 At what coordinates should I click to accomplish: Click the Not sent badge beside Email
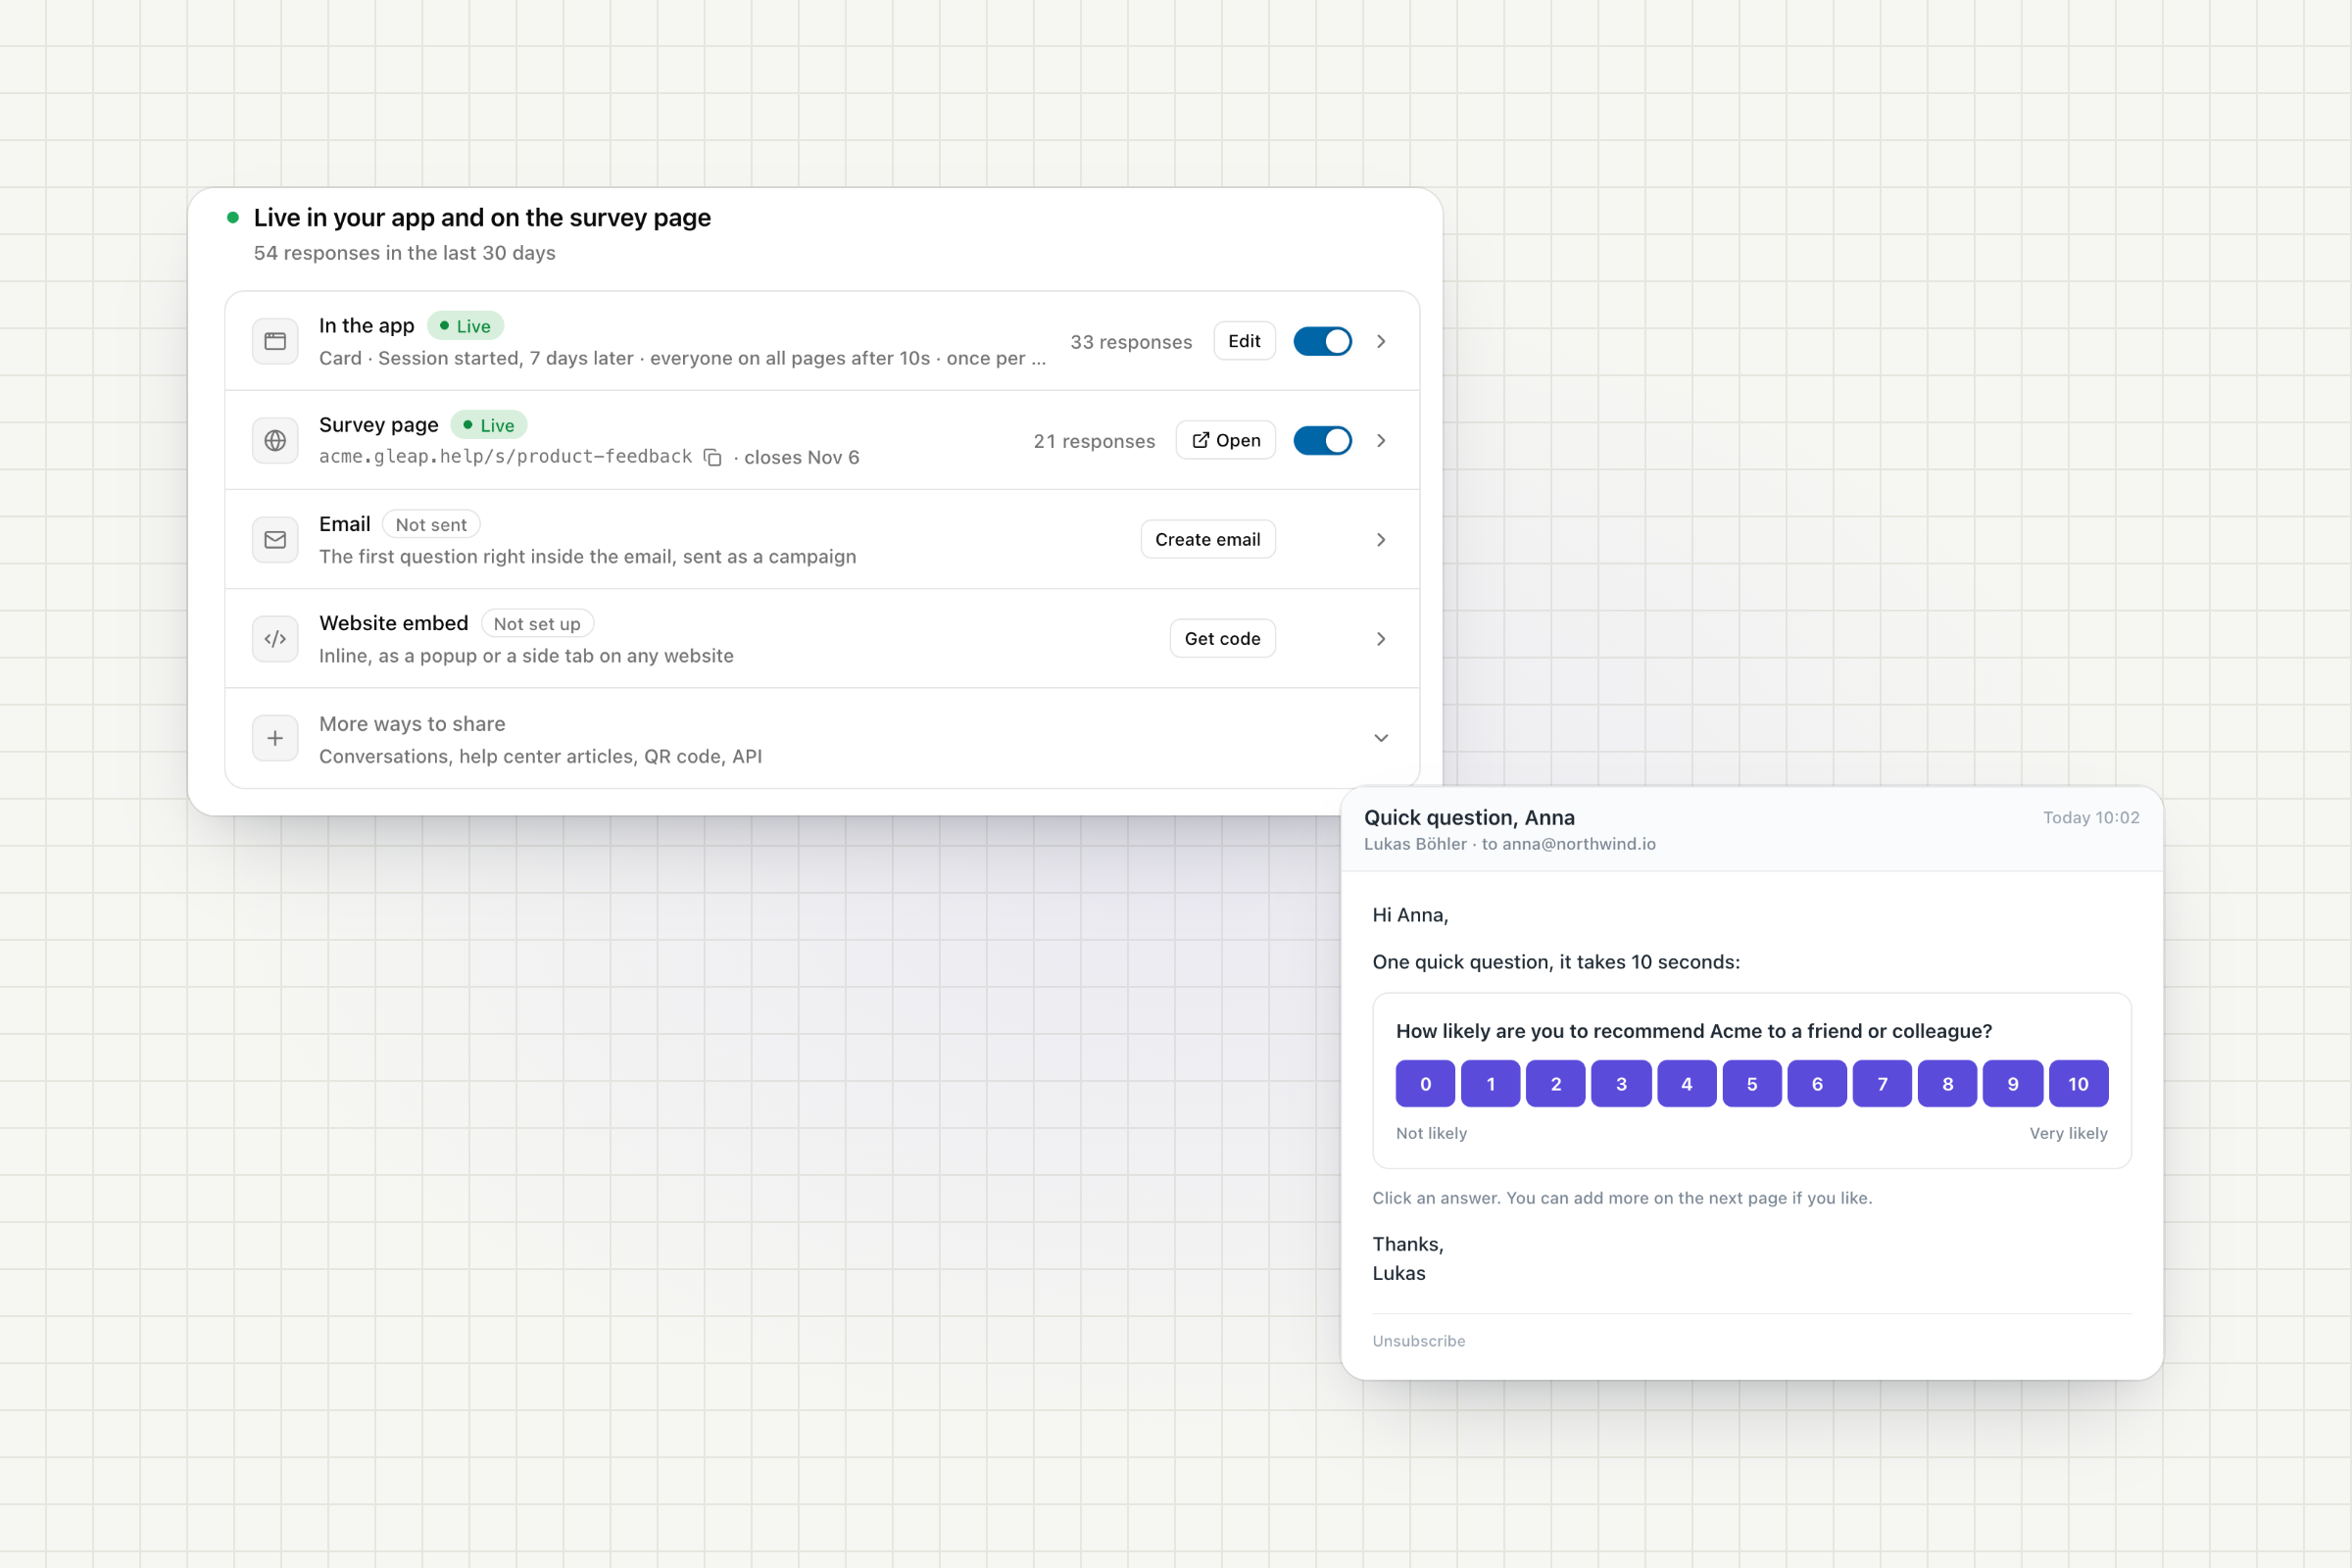point(431,524)
